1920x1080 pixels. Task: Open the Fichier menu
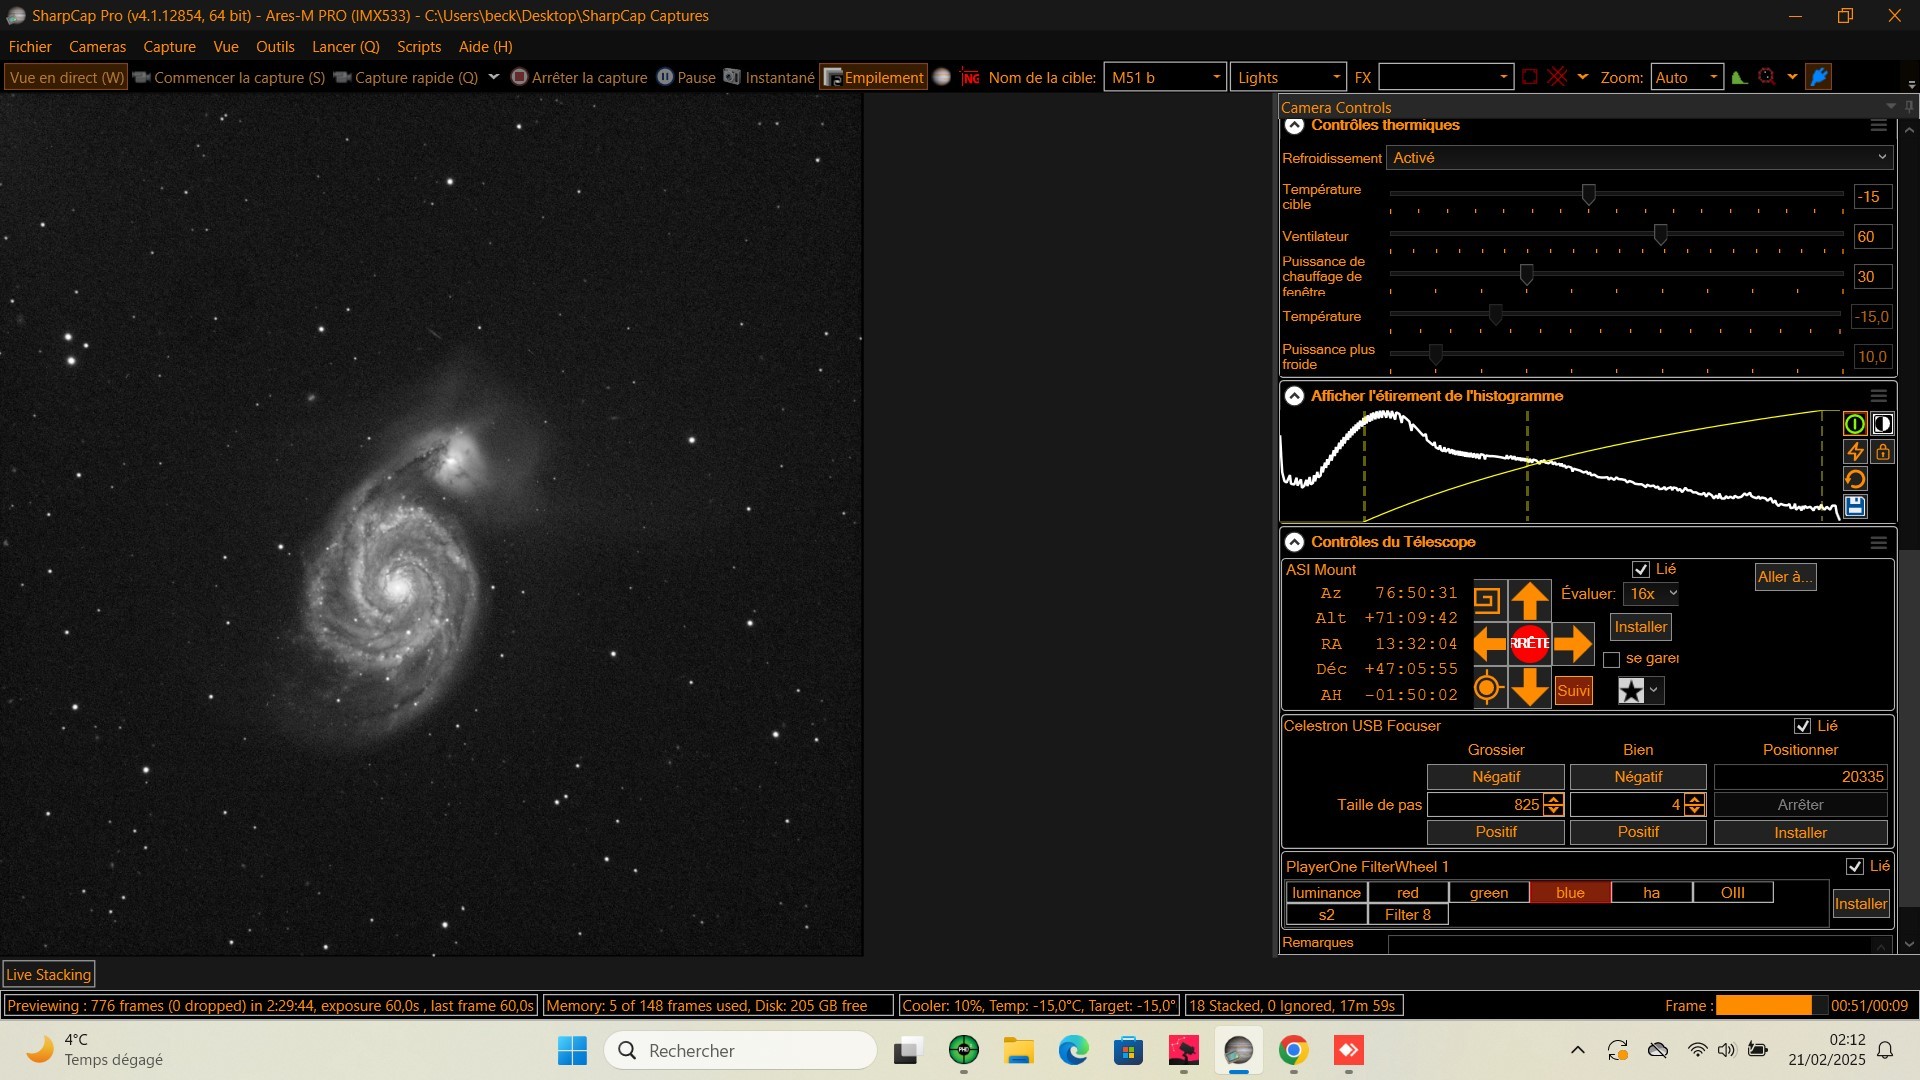[x=30, y=47]
